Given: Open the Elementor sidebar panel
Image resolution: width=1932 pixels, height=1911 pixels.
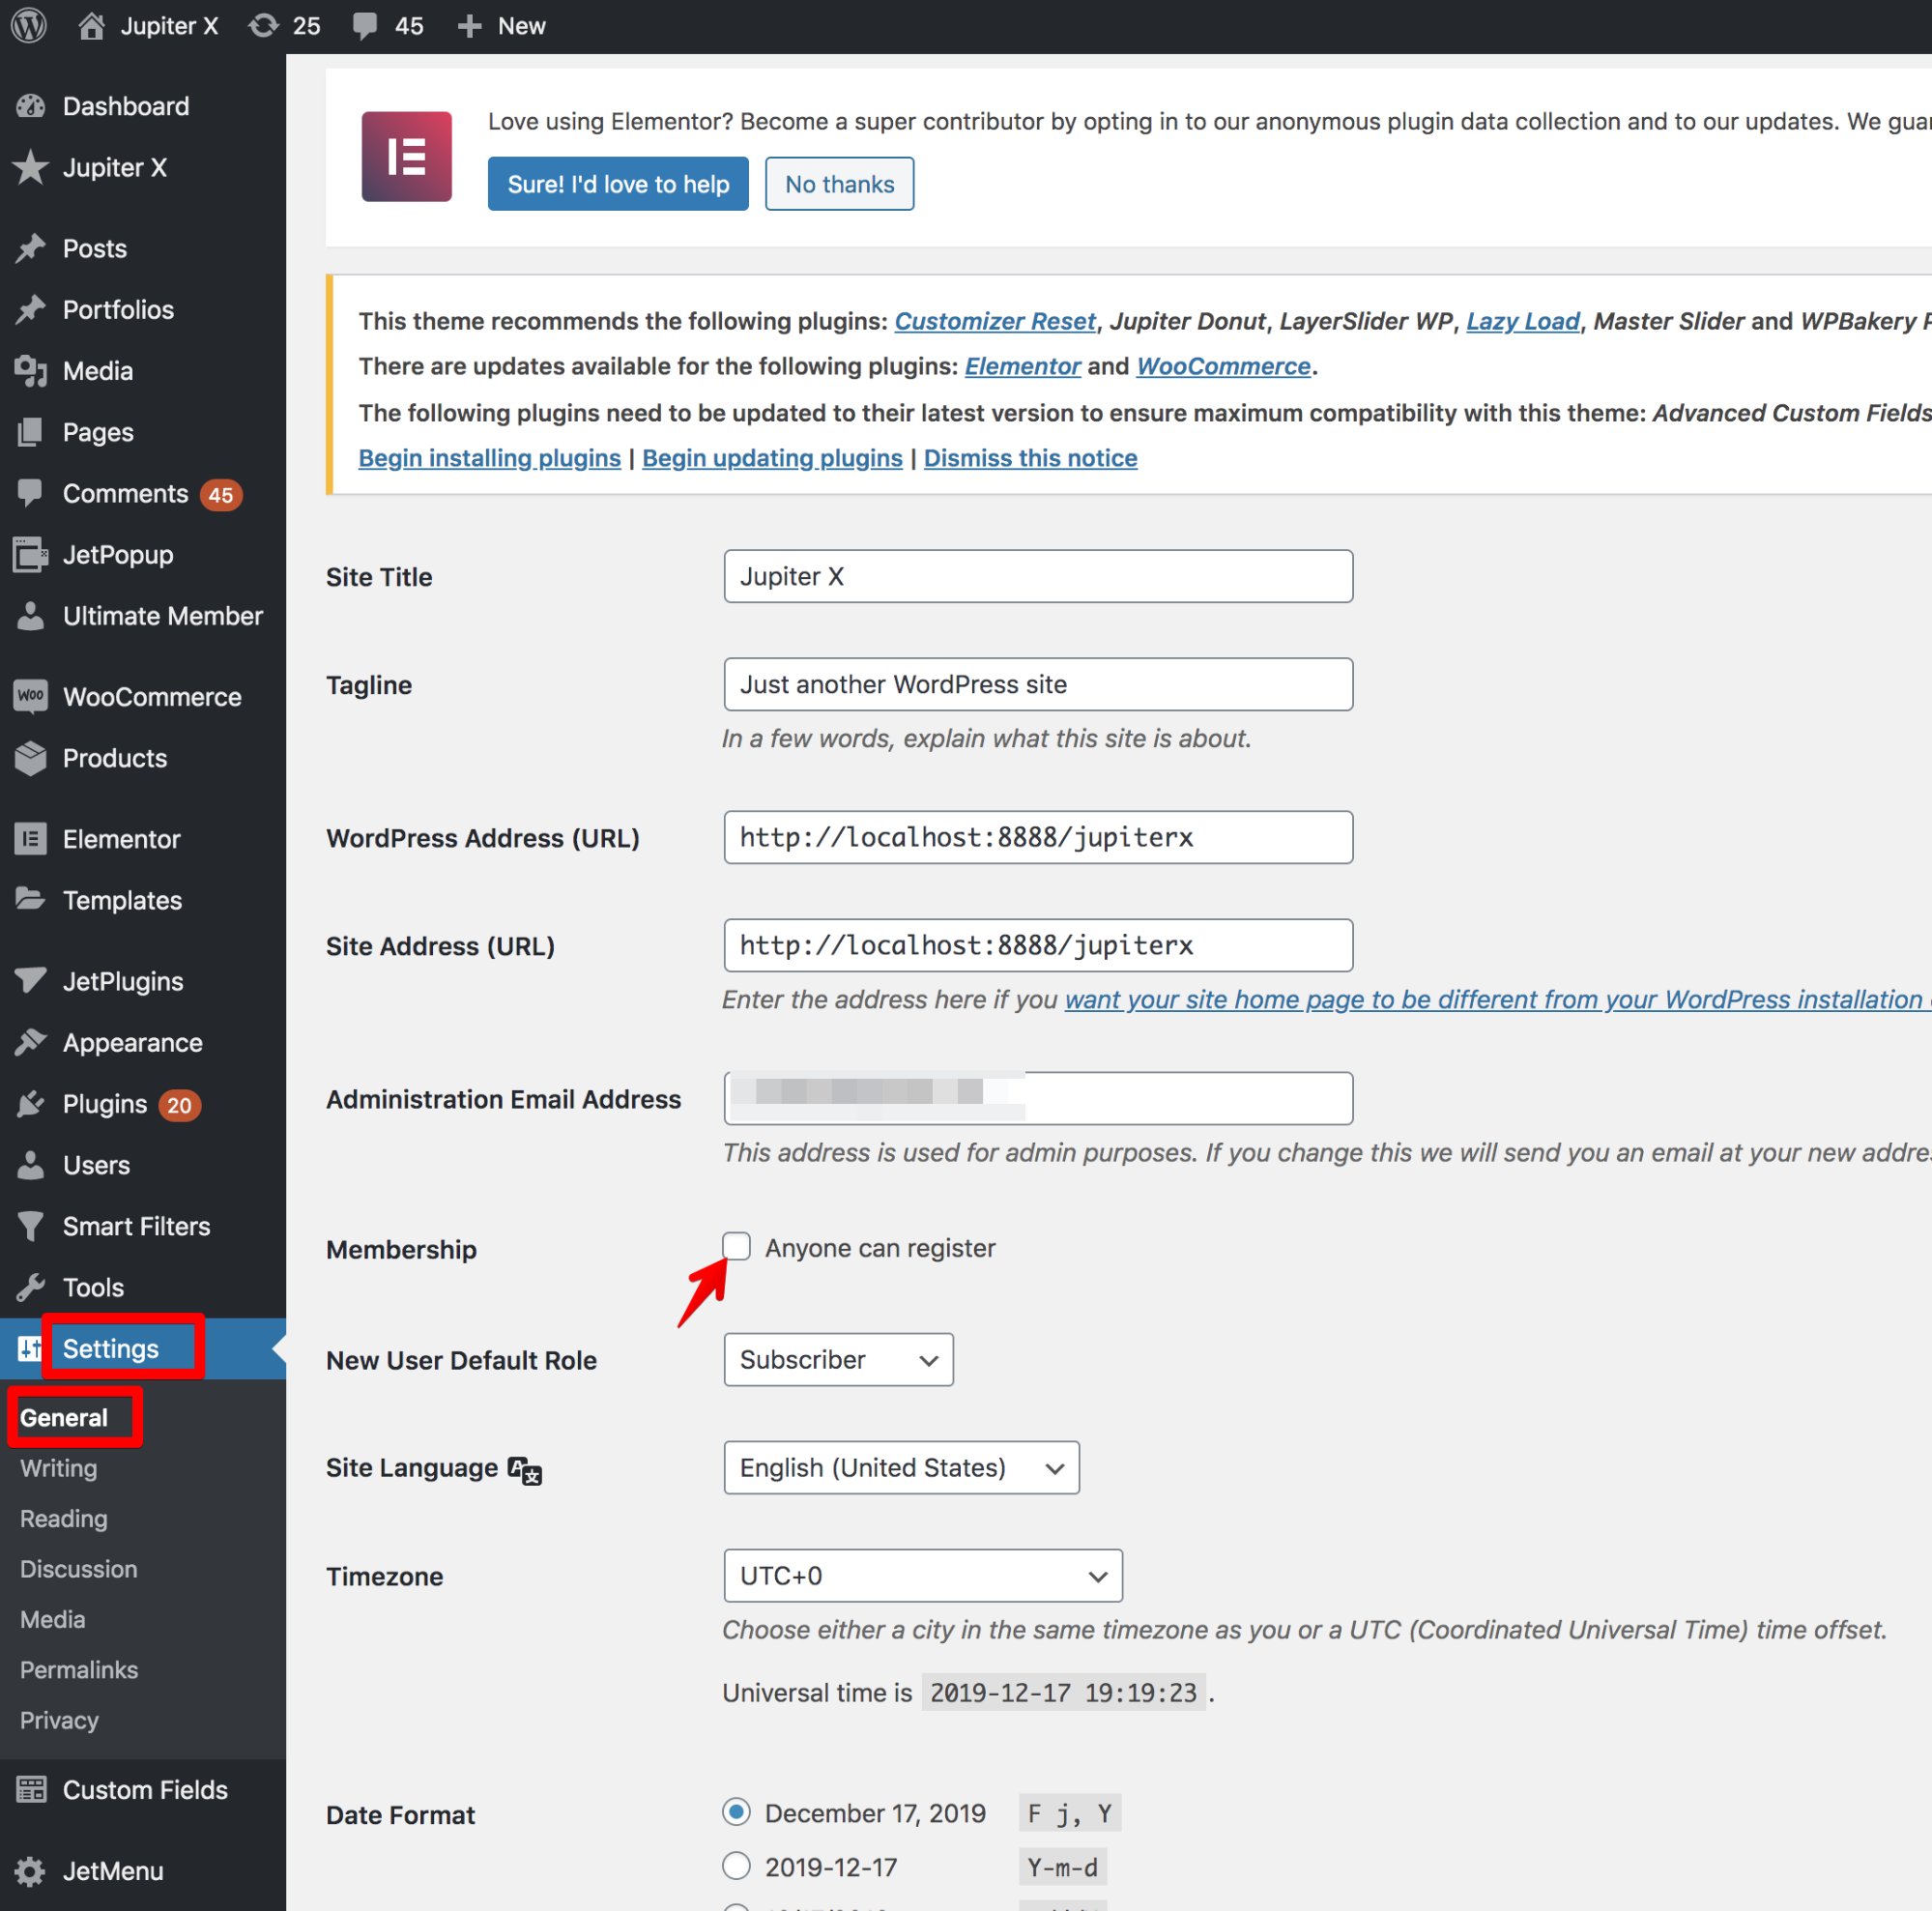Looking at the screenshot, I should coord(121,839).
